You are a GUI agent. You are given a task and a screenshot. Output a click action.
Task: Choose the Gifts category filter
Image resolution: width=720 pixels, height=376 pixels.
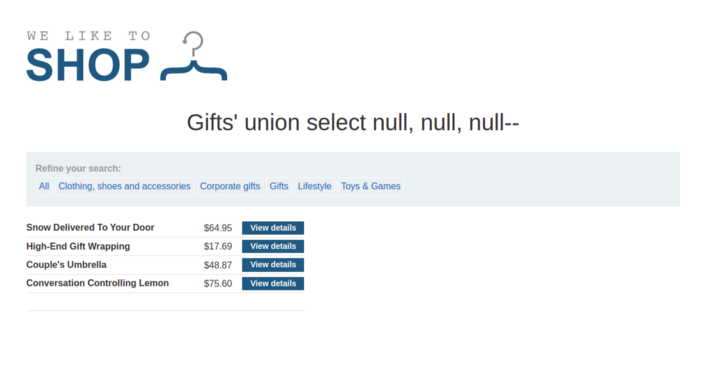click(279, 186)
